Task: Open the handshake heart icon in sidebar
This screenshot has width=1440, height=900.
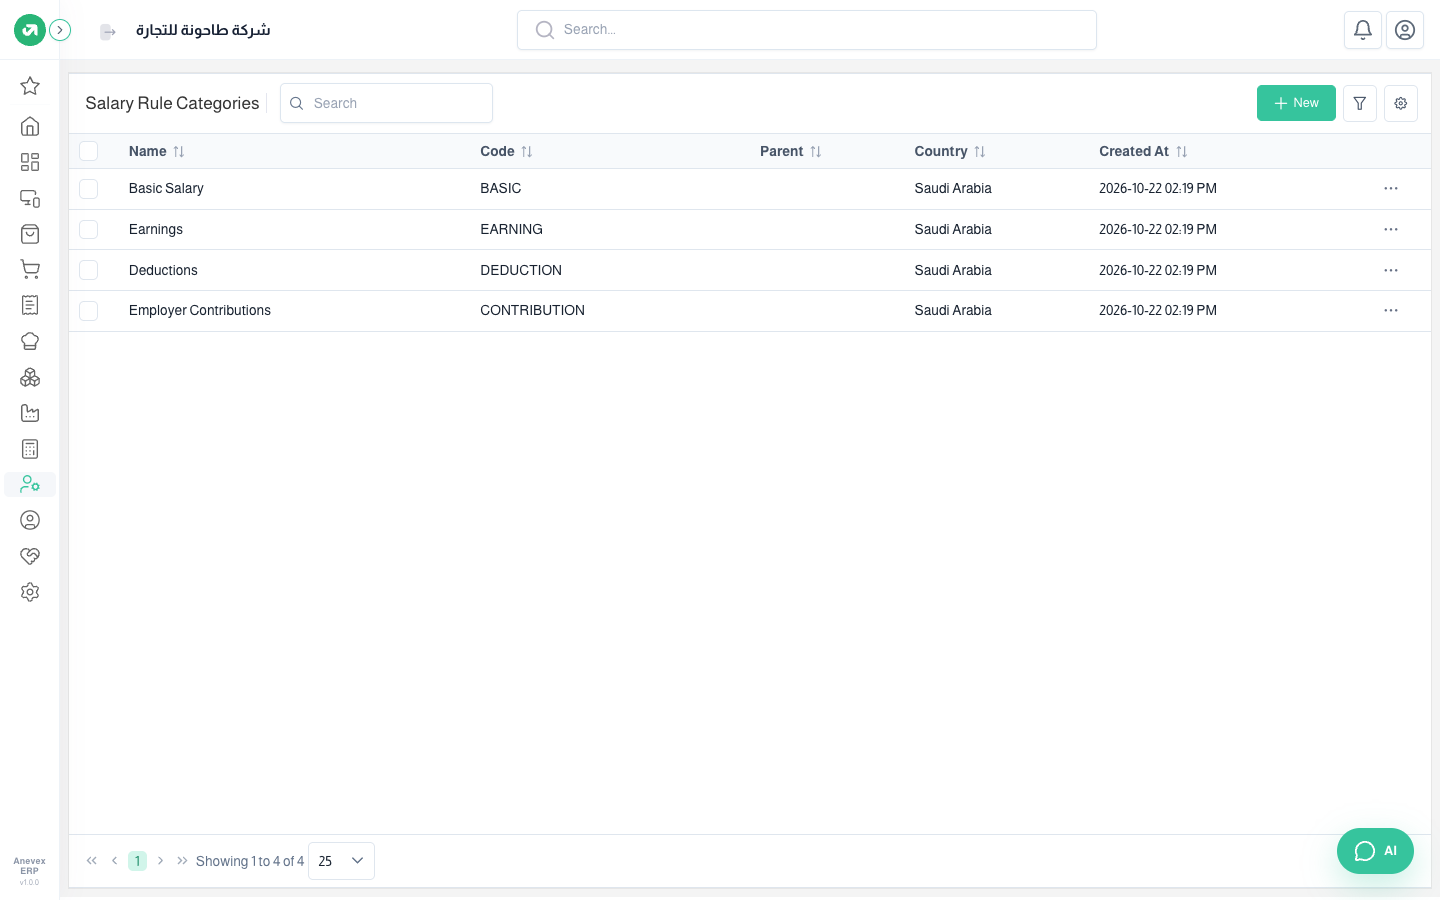Action: click(x=30, y=556)
